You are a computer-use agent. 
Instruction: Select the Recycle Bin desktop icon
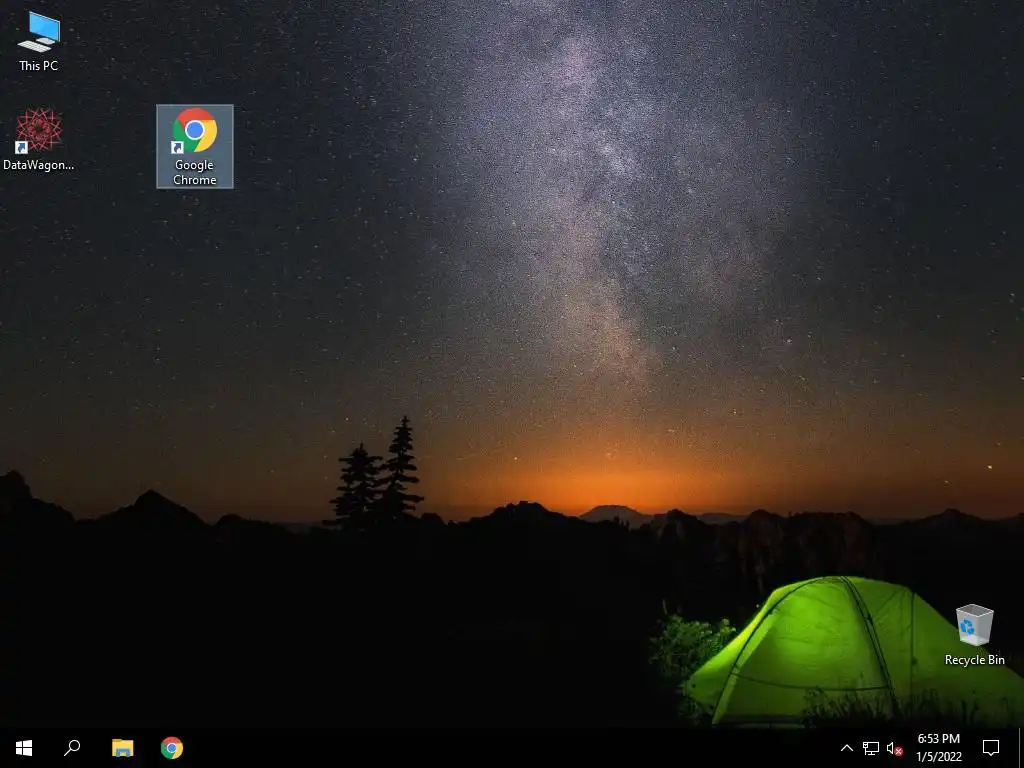pyautogui.click(x=974, y=634)
